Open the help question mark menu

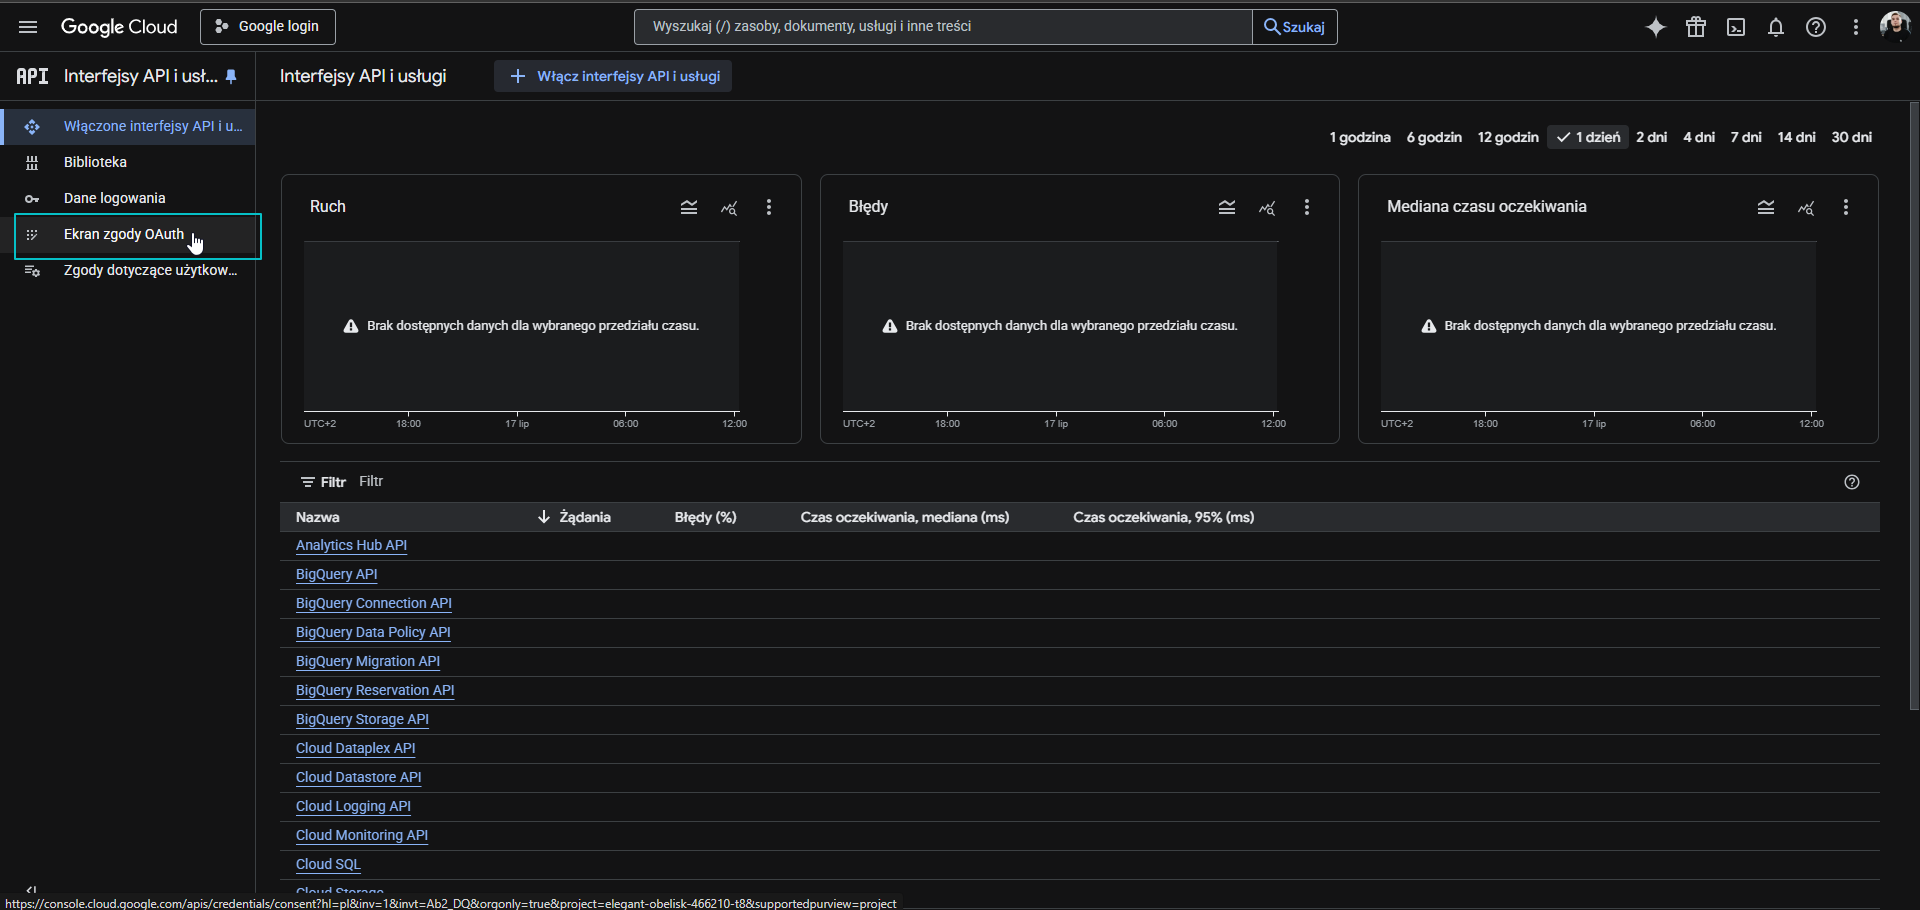pos(1816,27)
